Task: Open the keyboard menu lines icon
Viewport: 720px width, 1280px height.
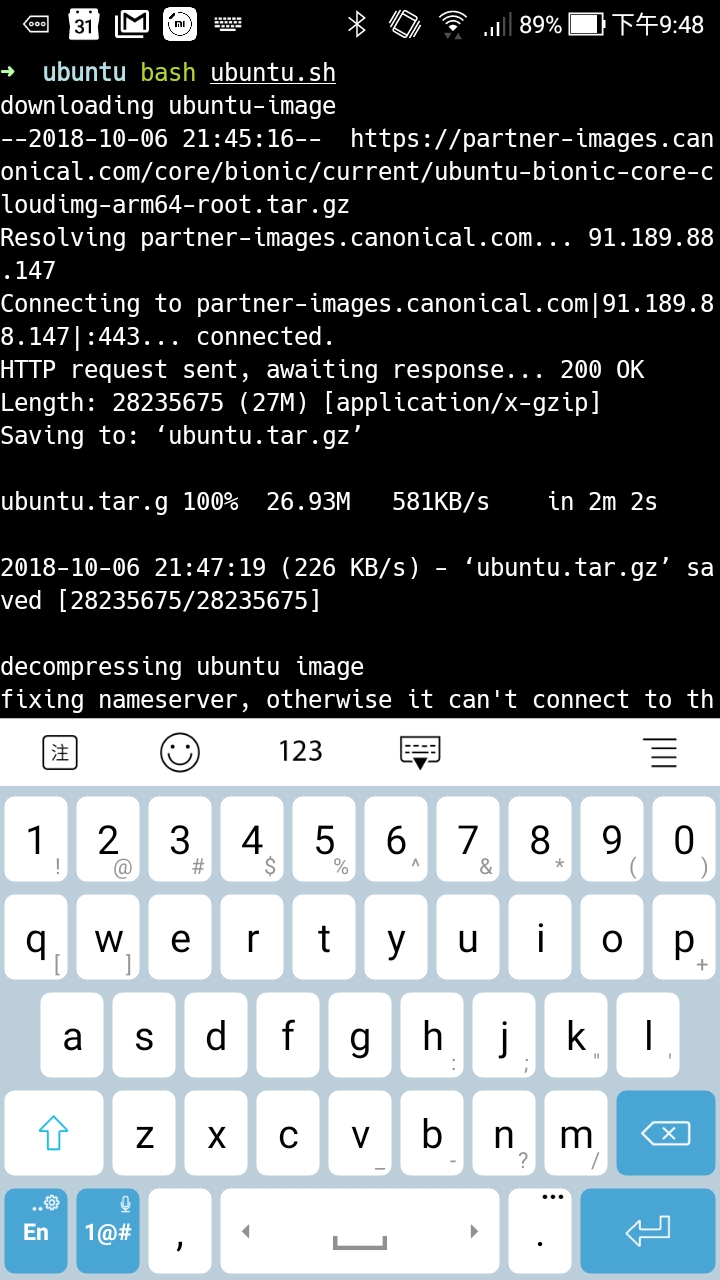Action: [660, 752]
